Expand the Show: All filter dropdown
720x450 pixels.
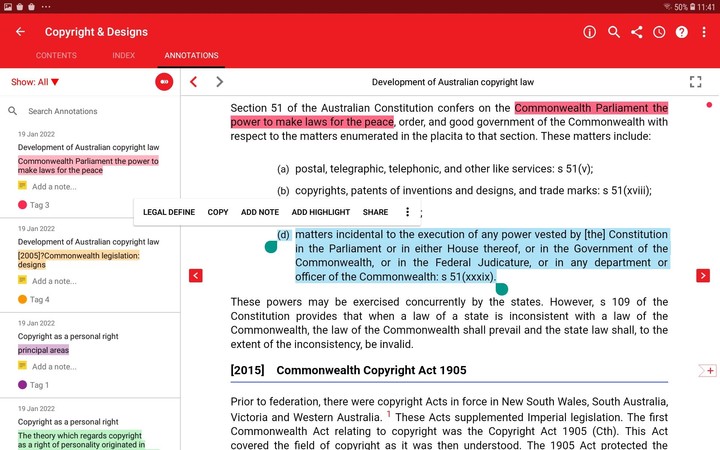[x=35, y=82]
